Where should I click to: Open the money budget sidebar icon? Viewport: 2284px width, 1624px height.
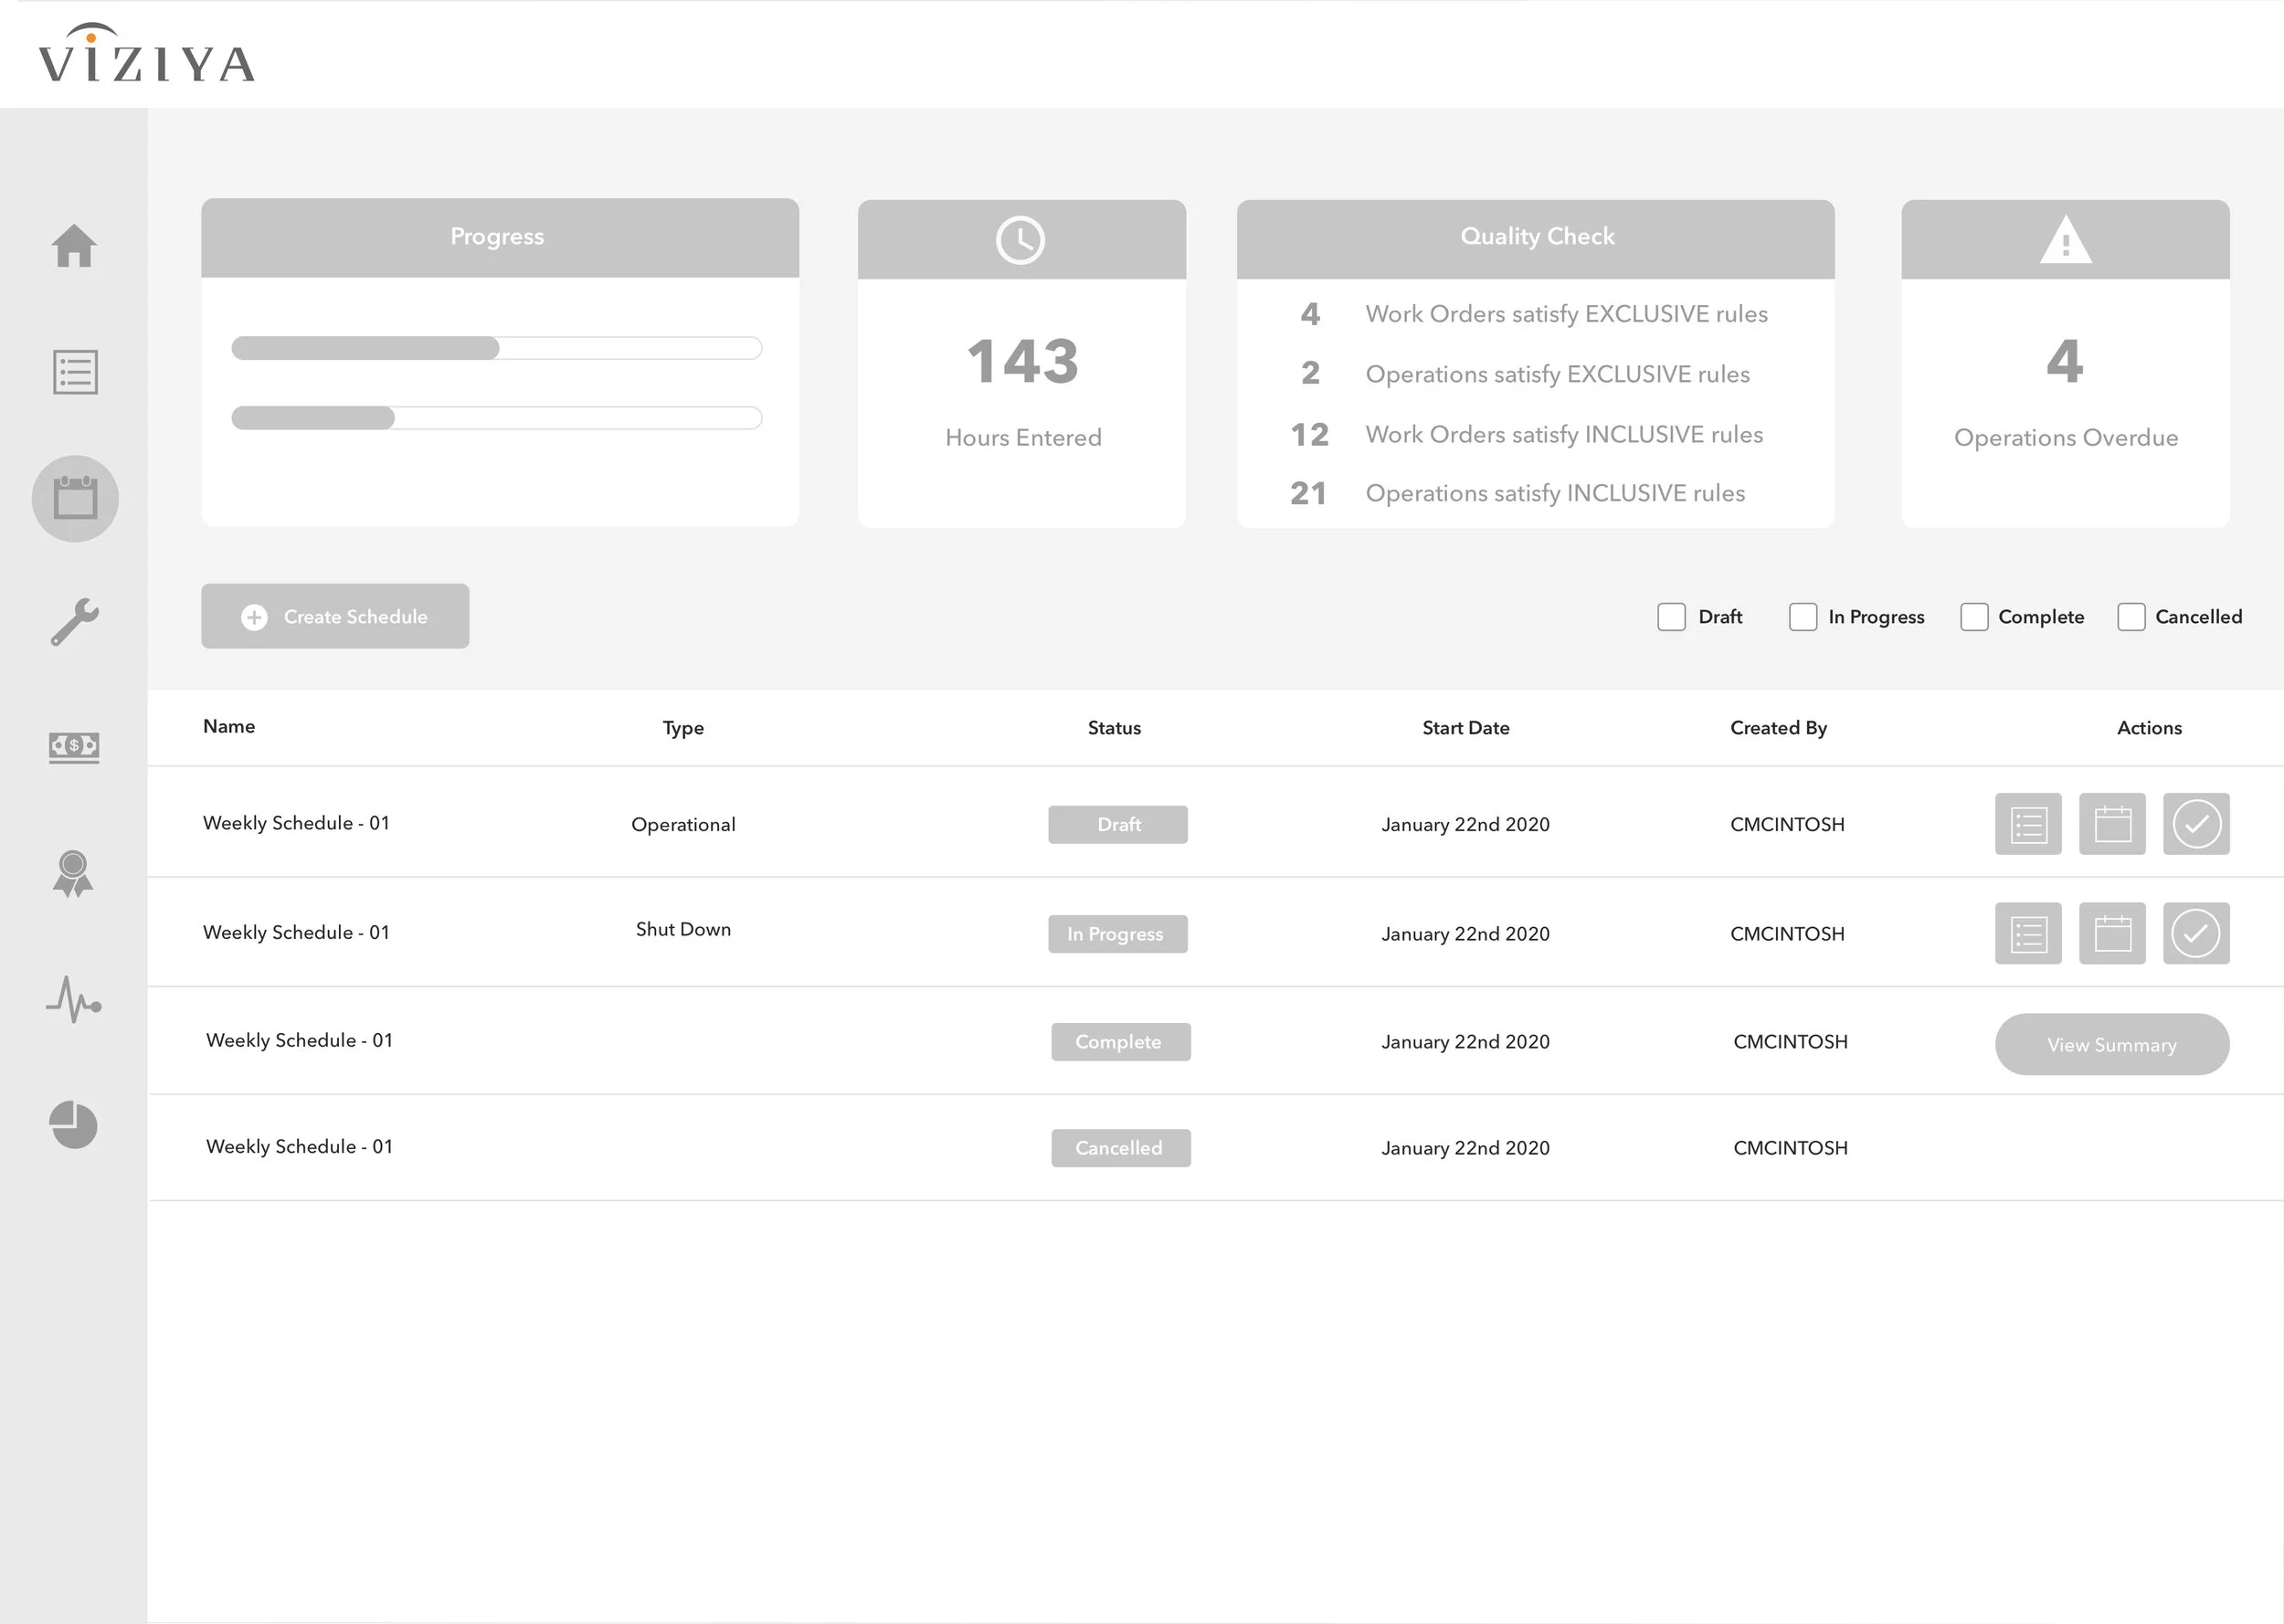tap(74, 746)
